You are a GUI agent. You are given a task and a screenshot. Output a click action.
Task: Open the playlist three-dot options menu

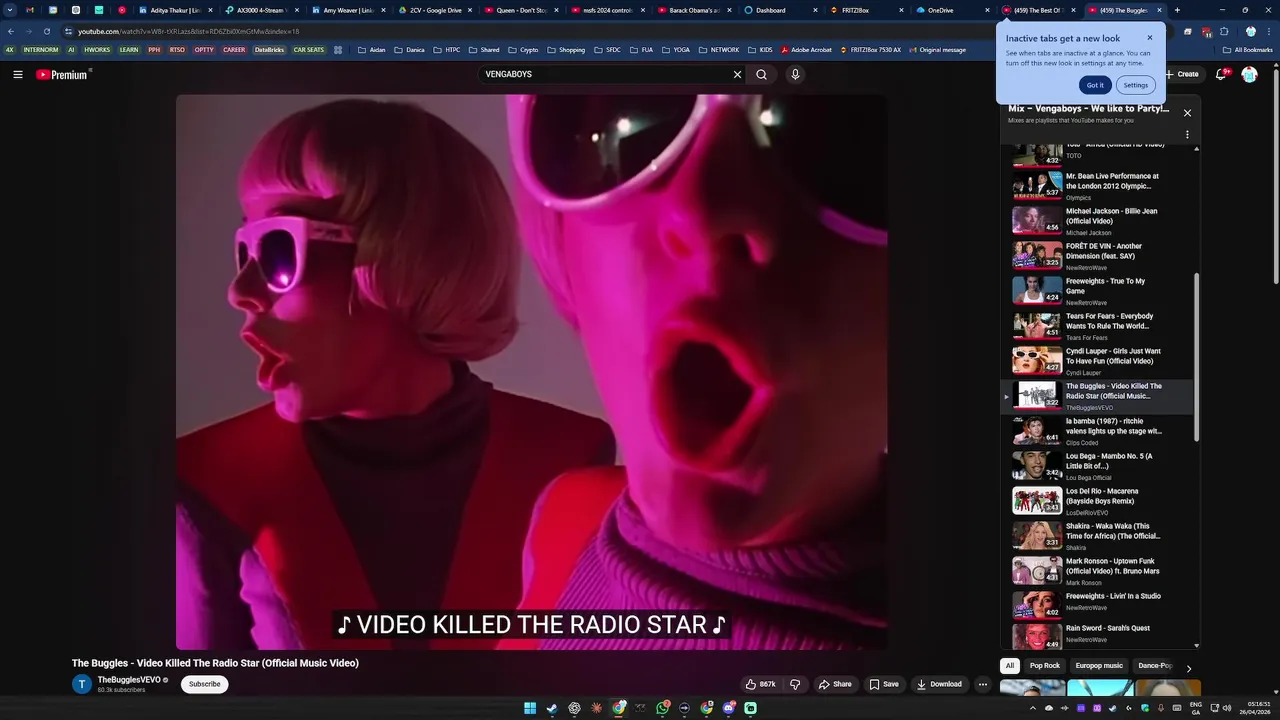click(x=1187, y=134)
